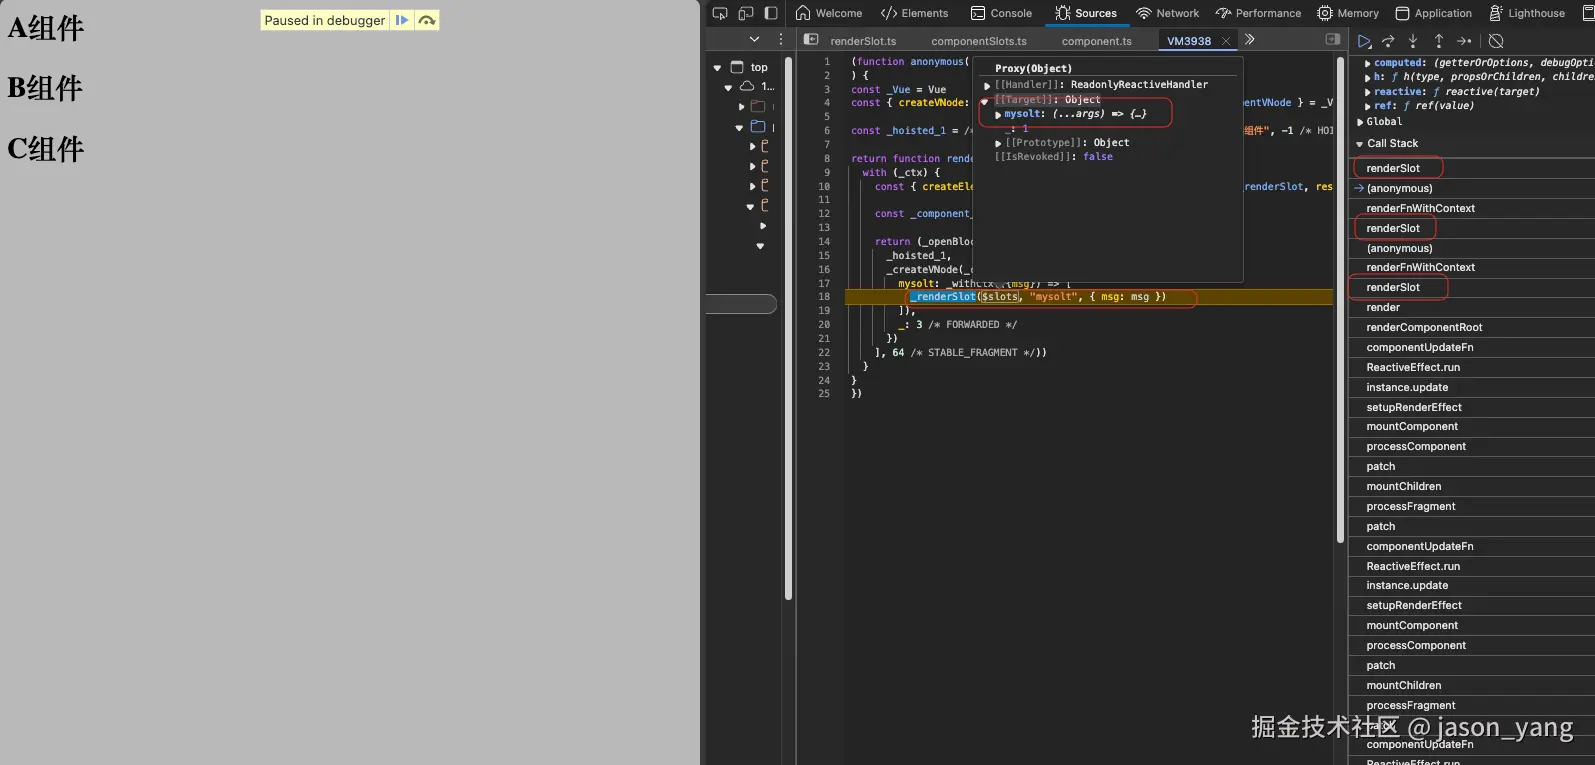Screen dimensions: 1595x765
Task: Resume script execution in debugger toolbar
Action: click(1364, 41)
